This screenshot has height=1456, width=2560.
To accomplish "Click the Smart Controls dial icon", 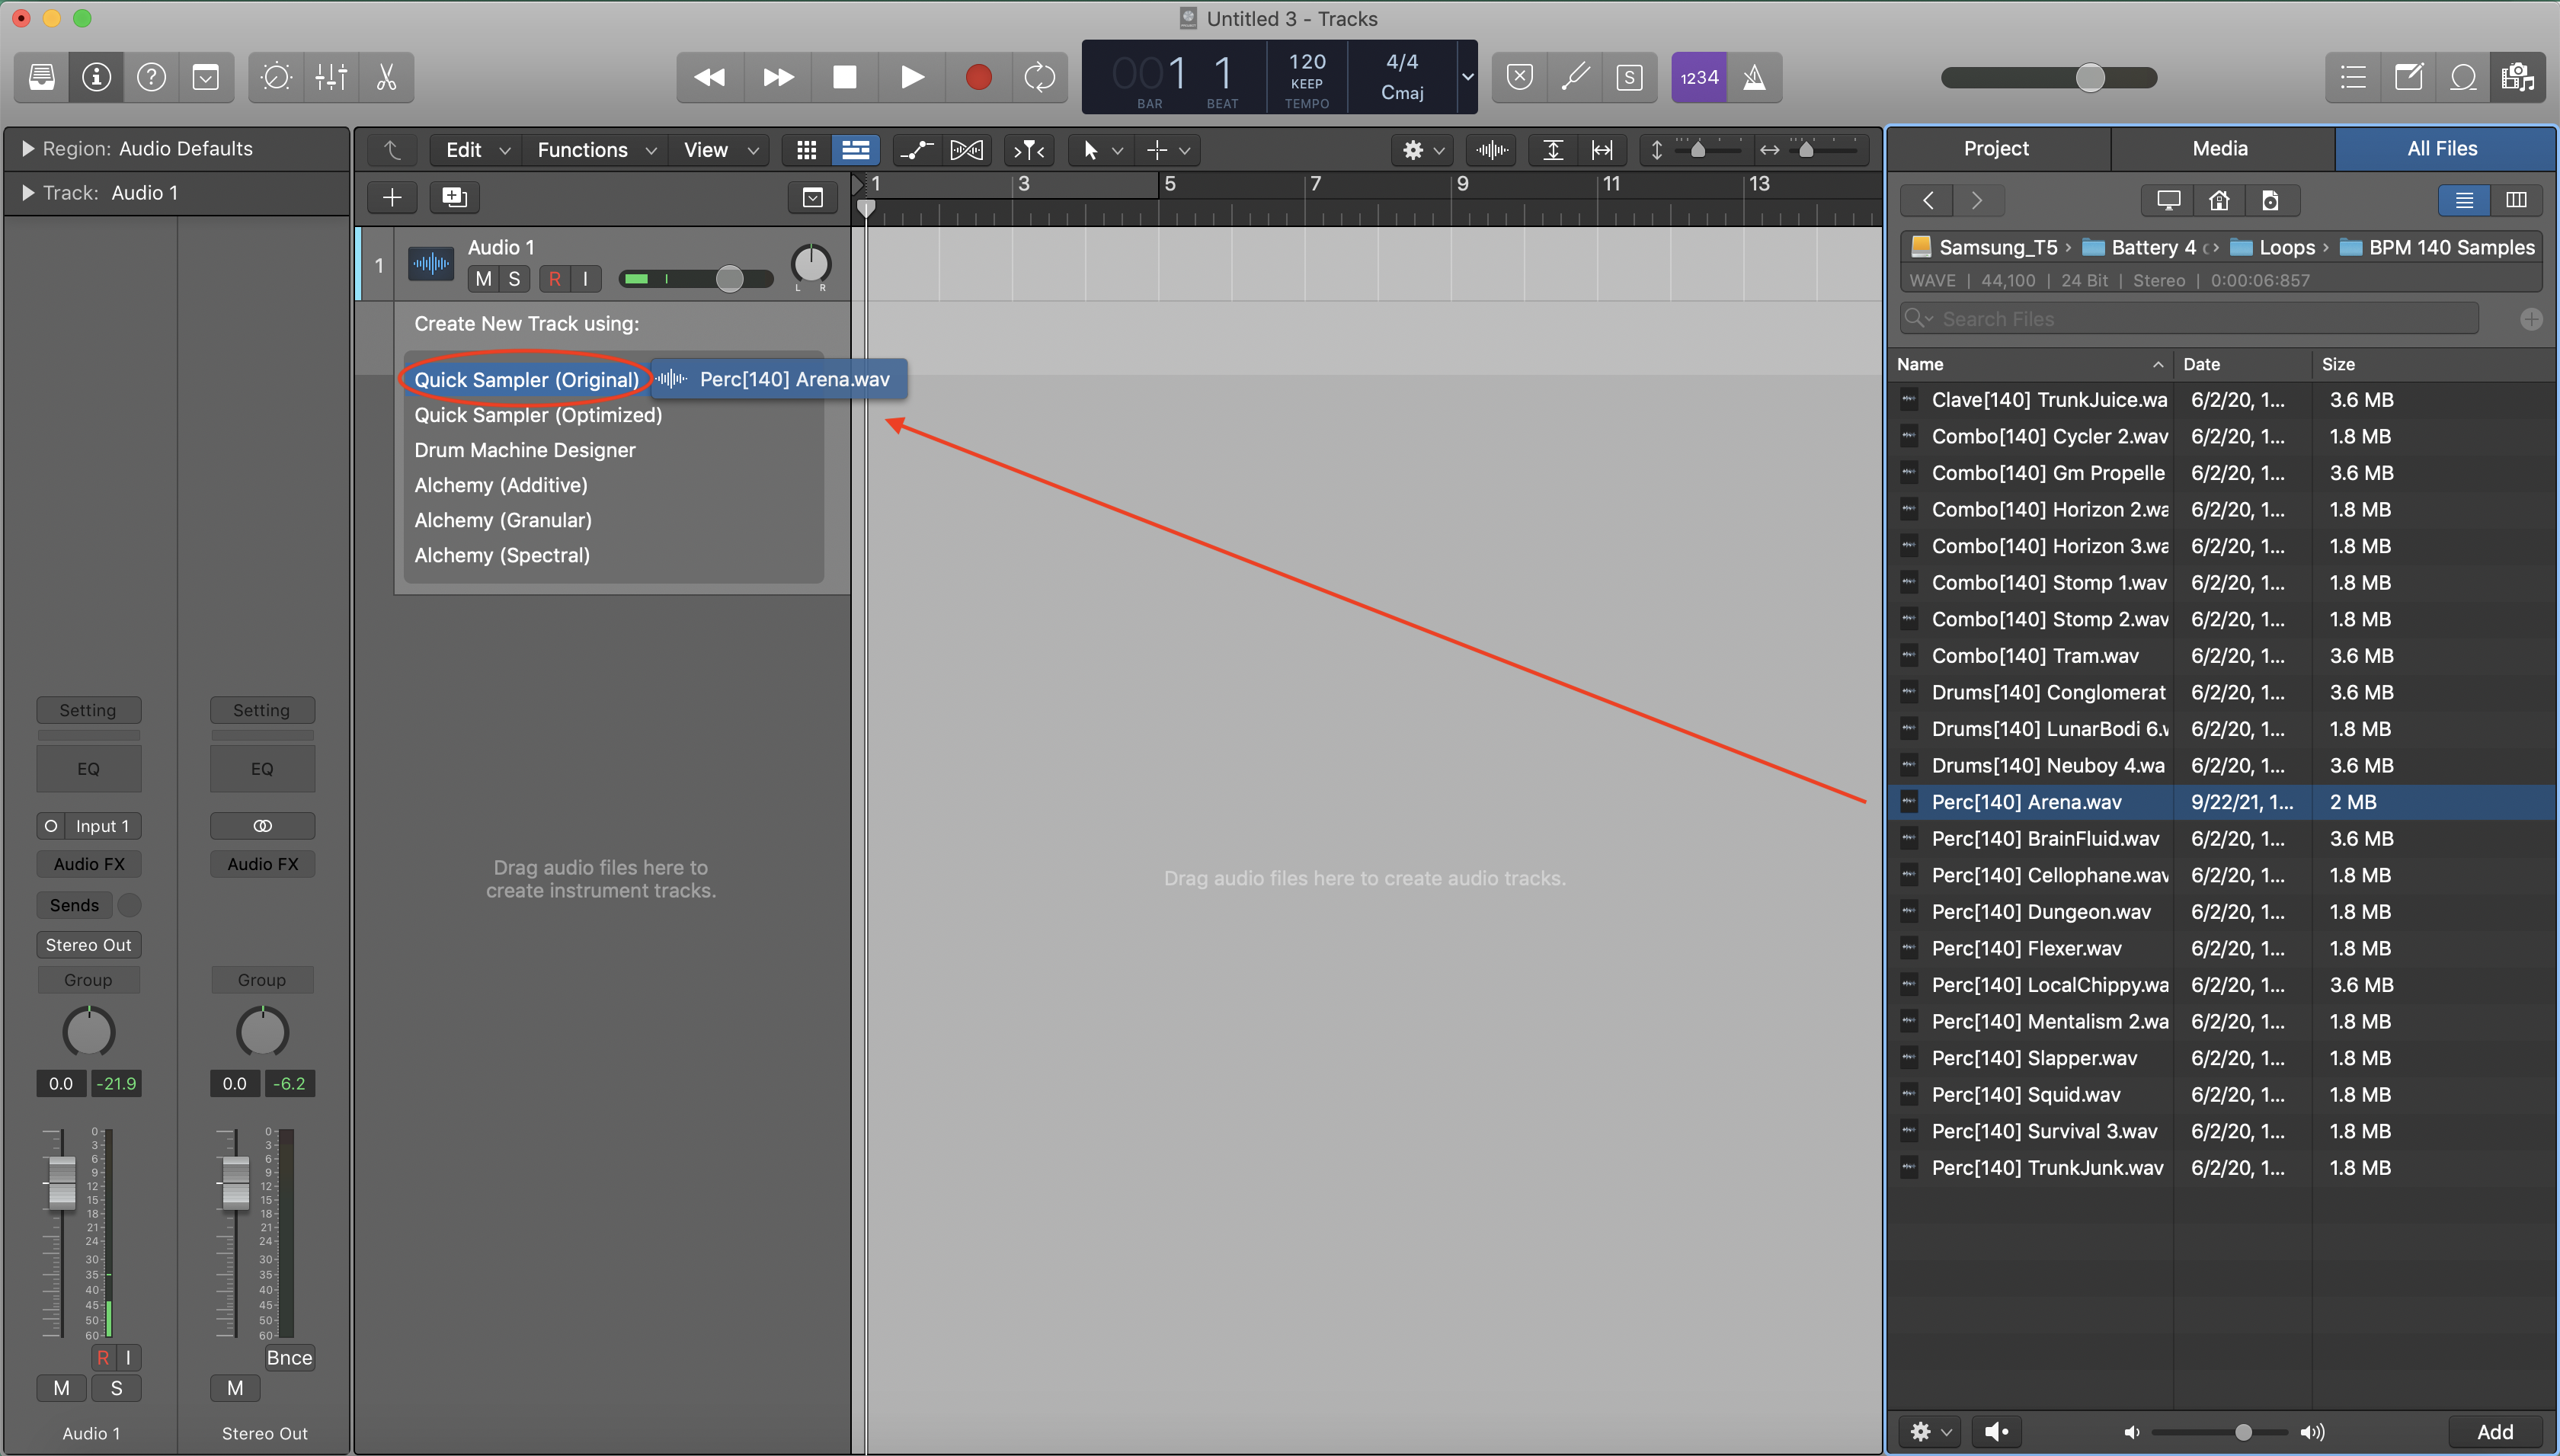I will pos(276,77).
